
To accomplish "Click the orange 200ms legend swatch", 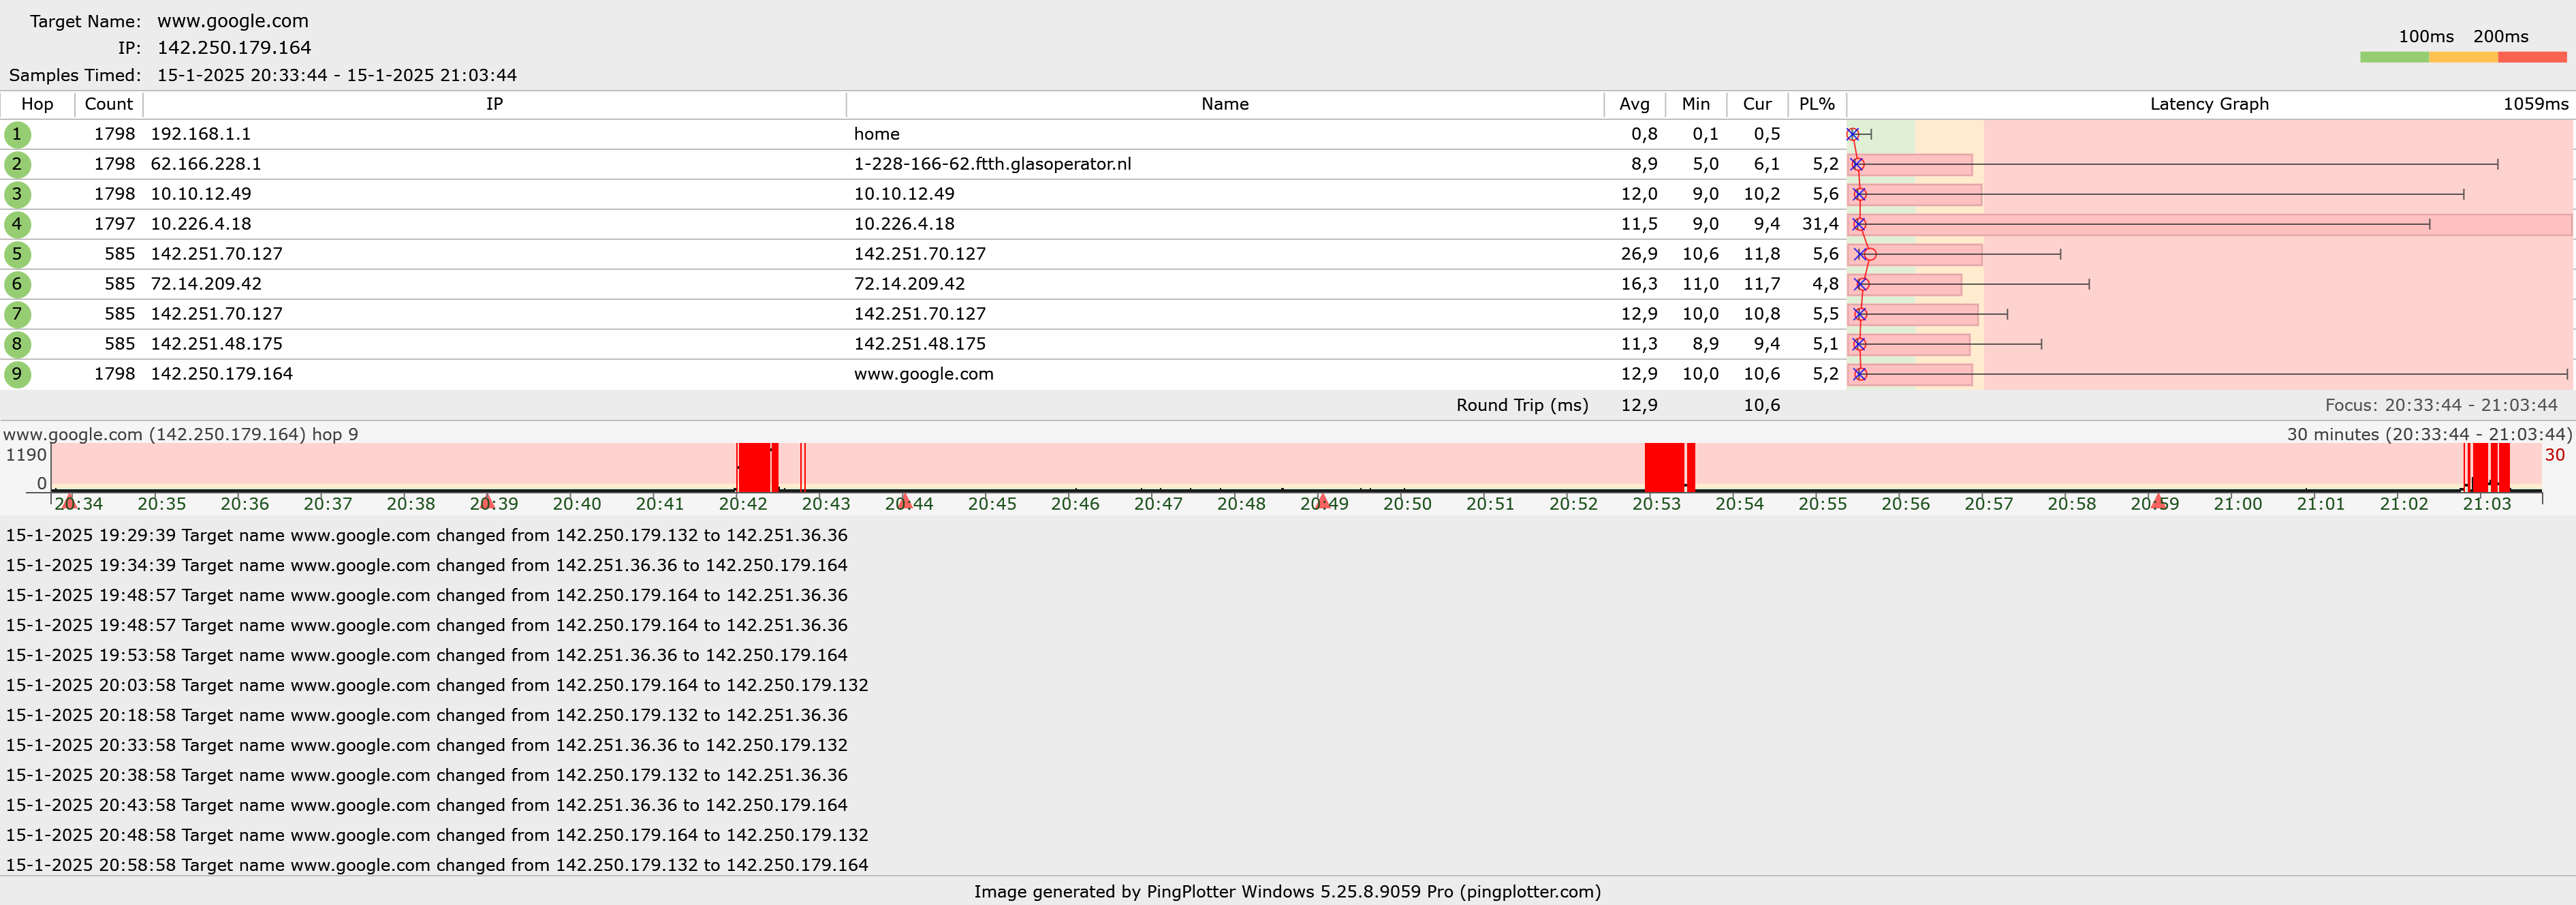I will click(2463, 57).
